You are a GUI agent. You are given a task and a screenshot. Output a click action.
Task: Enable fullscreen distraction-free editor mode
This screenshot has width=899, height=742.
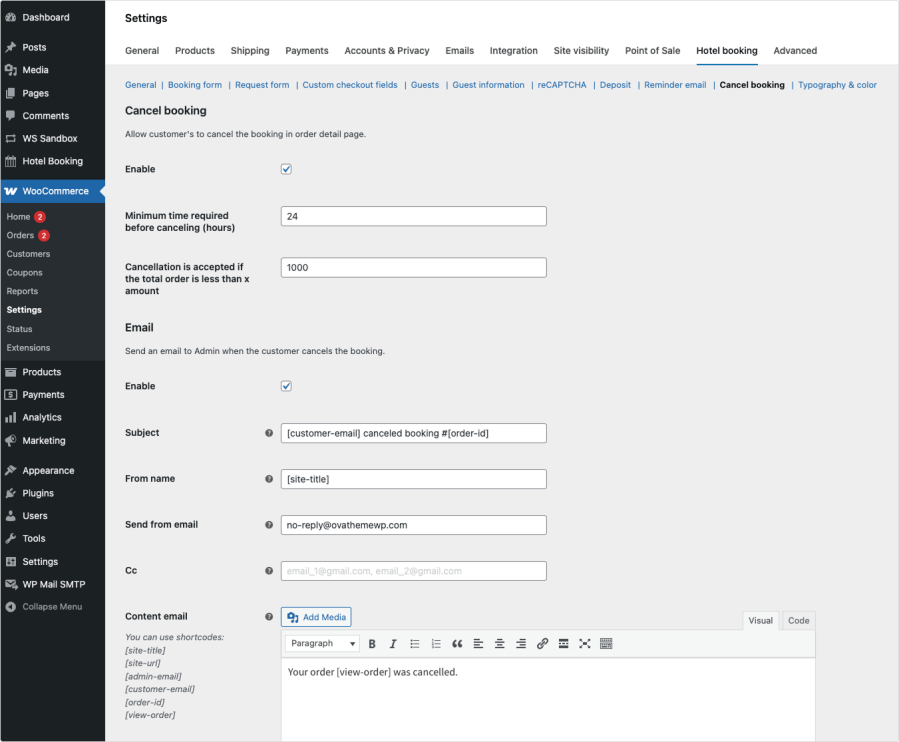point(585,644)
